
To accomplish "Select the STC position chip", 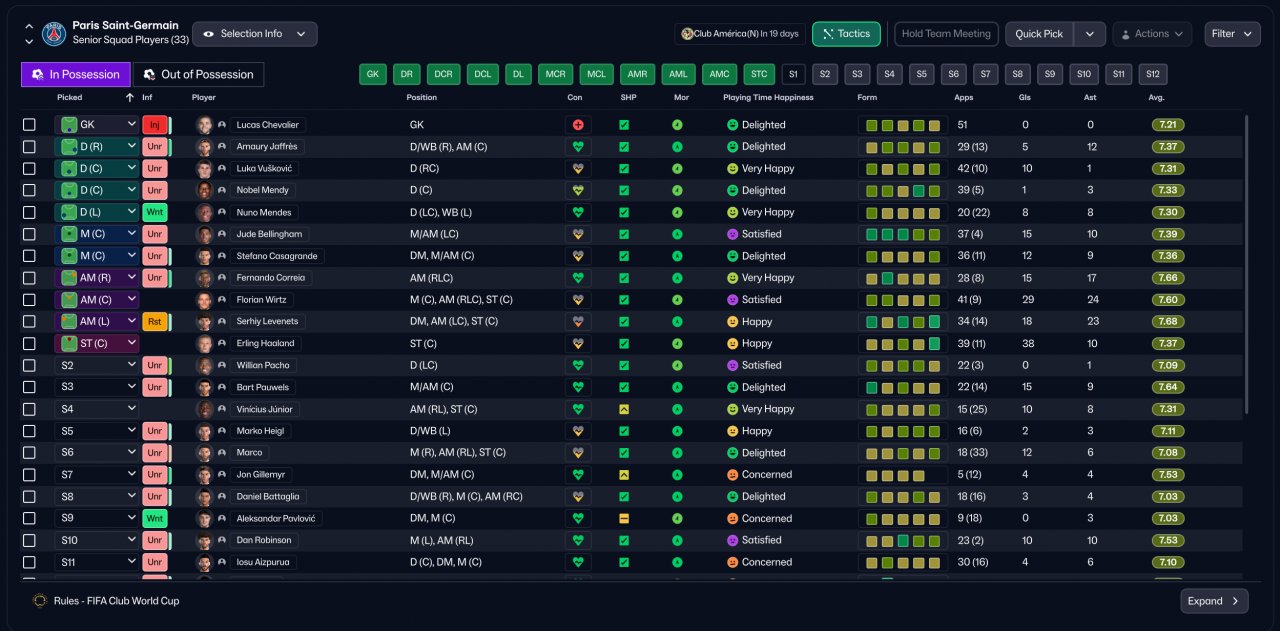I will 759,74.
